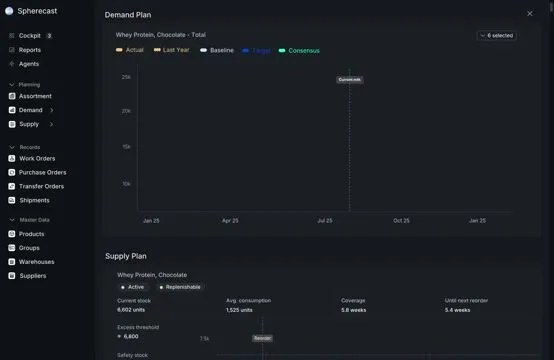Go to Cockpit page
This screenshot has width=554, height=360.
pos(30,36)
